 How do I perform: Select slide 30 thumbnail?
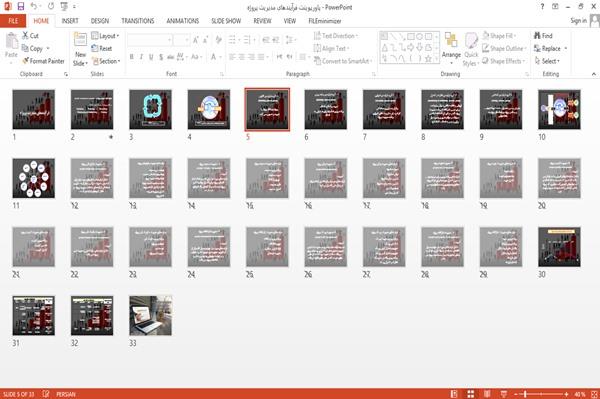[559, 247]
